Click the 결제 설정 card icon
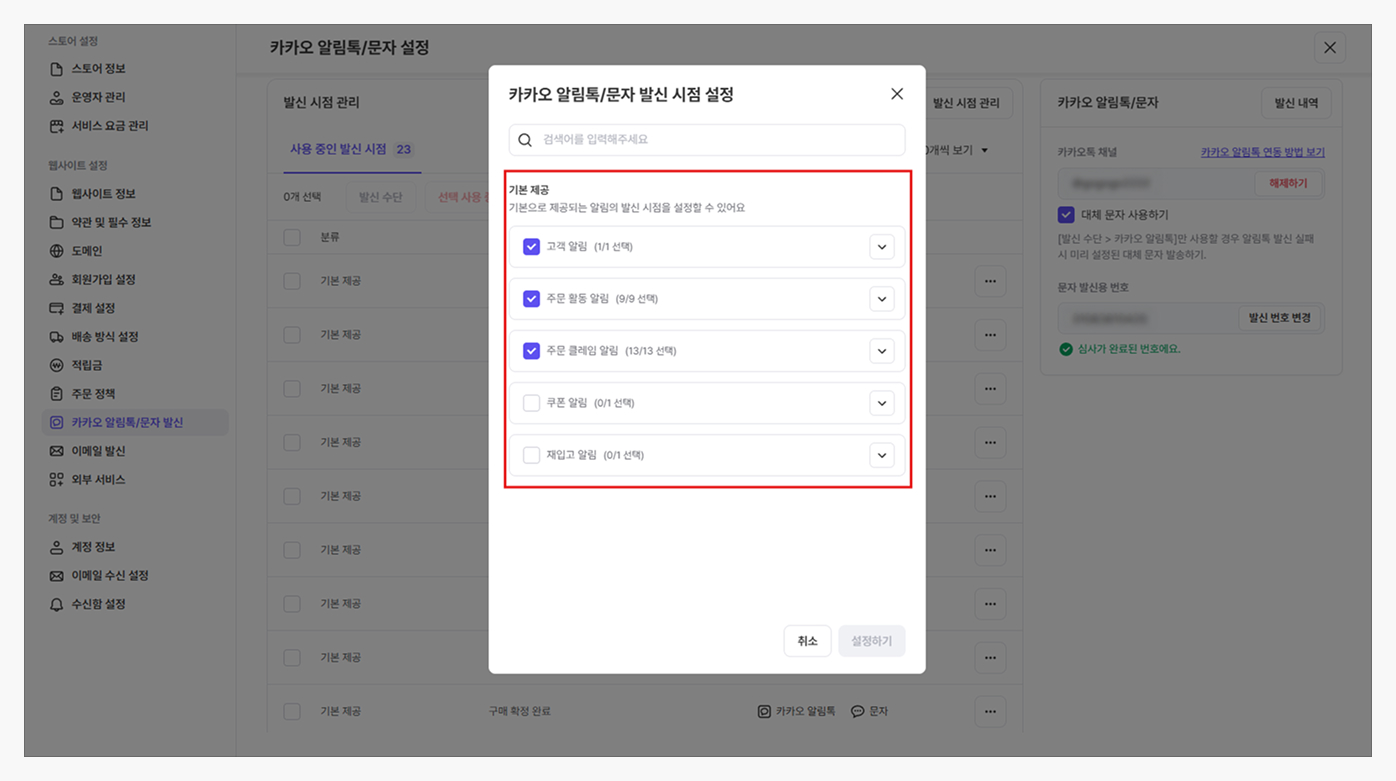 click(57, 308)
